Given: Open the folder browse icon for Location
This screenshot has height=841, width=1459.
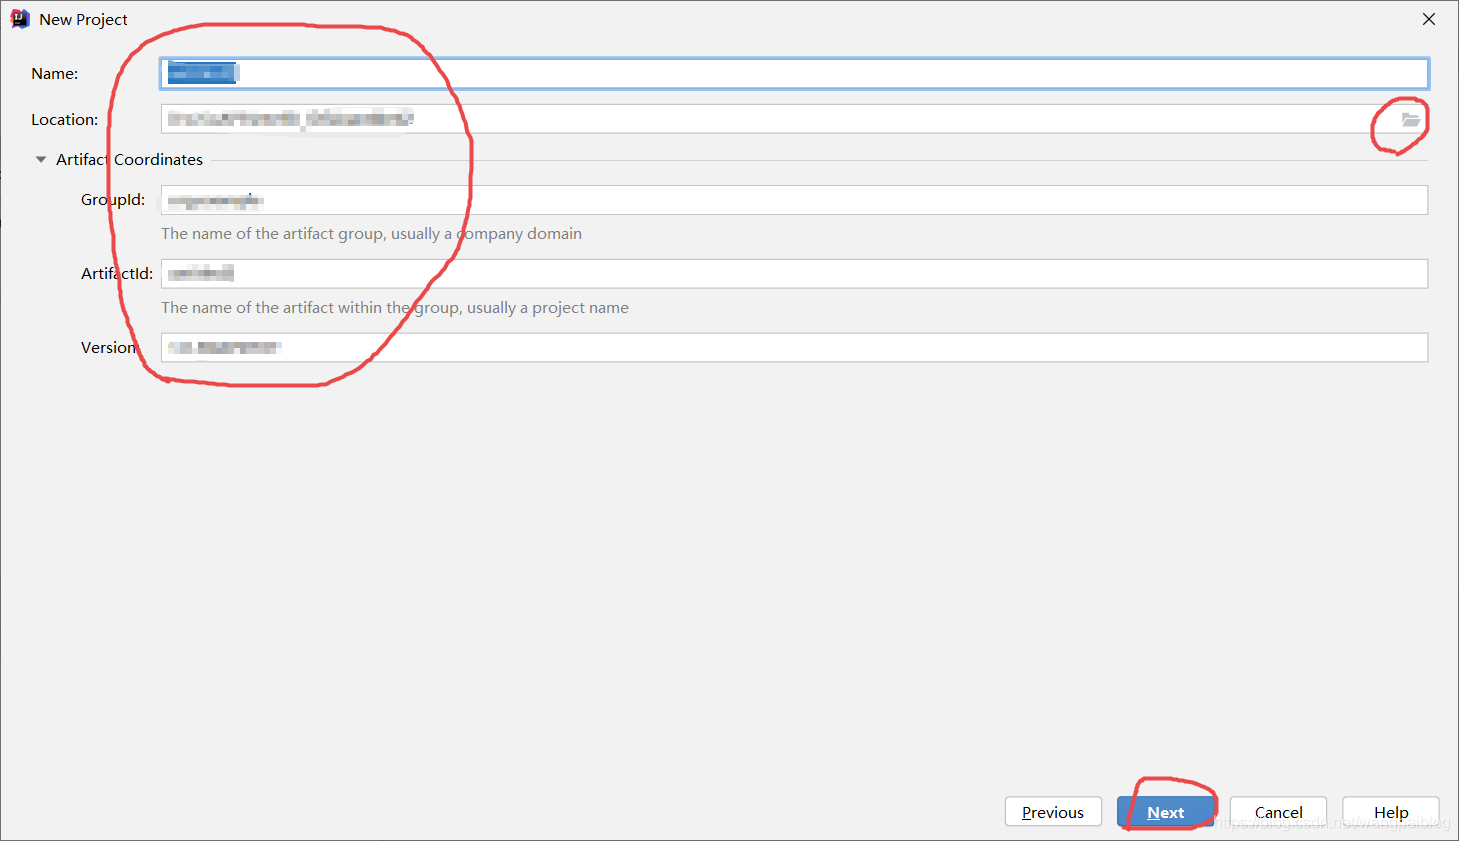Looking at the screenshot, I should click(1410, 120).
